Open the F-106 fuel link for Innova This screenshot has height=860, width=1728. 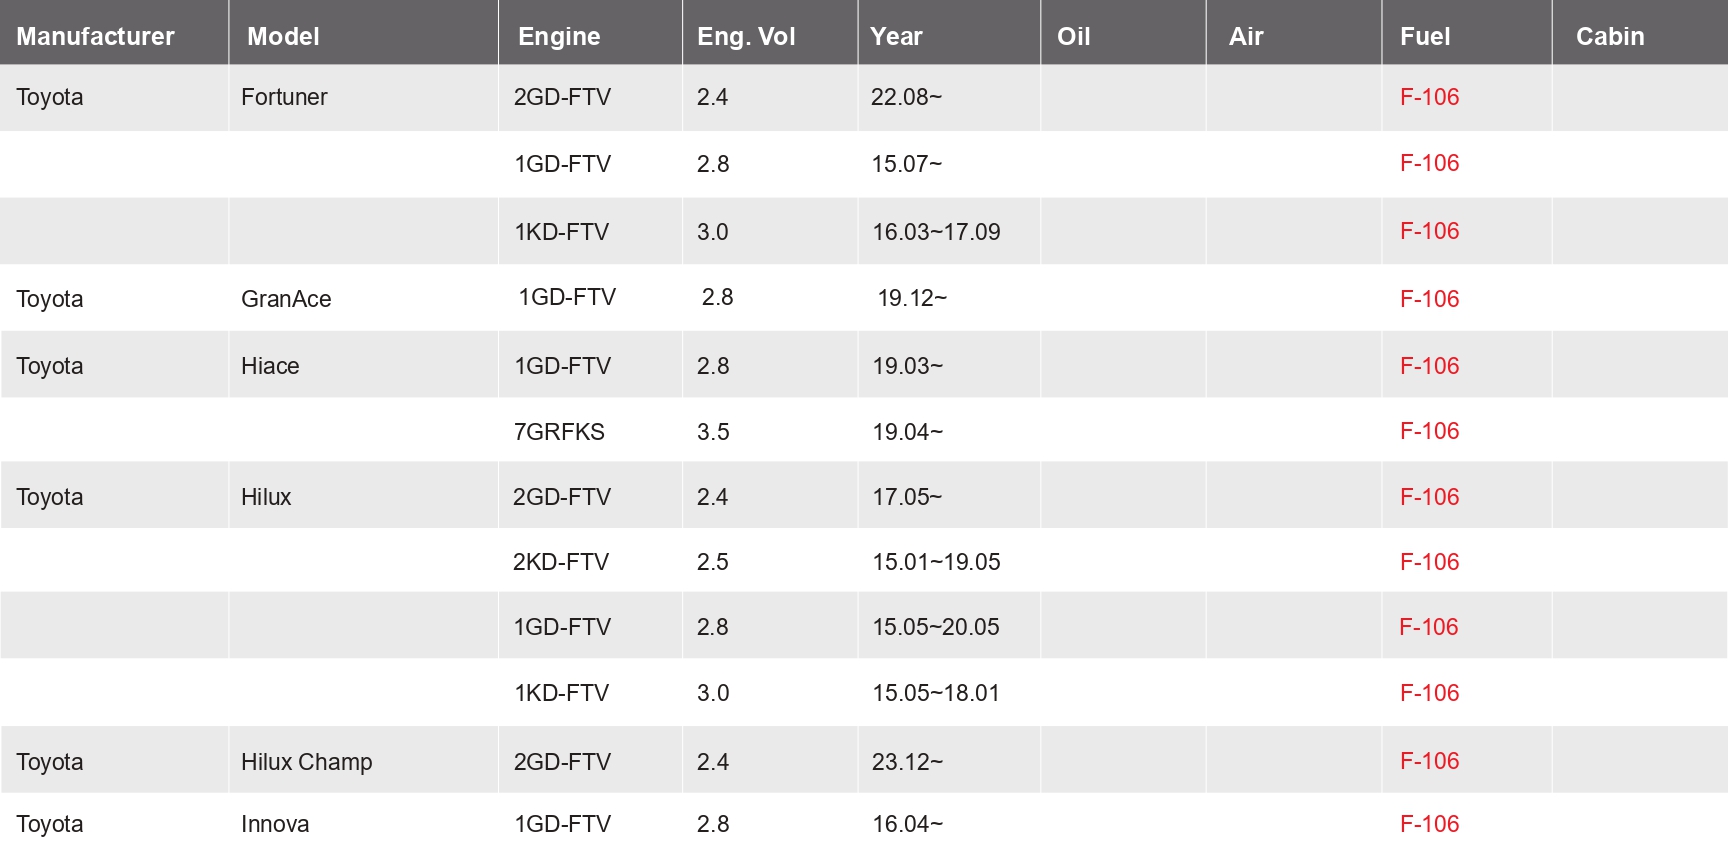[1429, 824]
